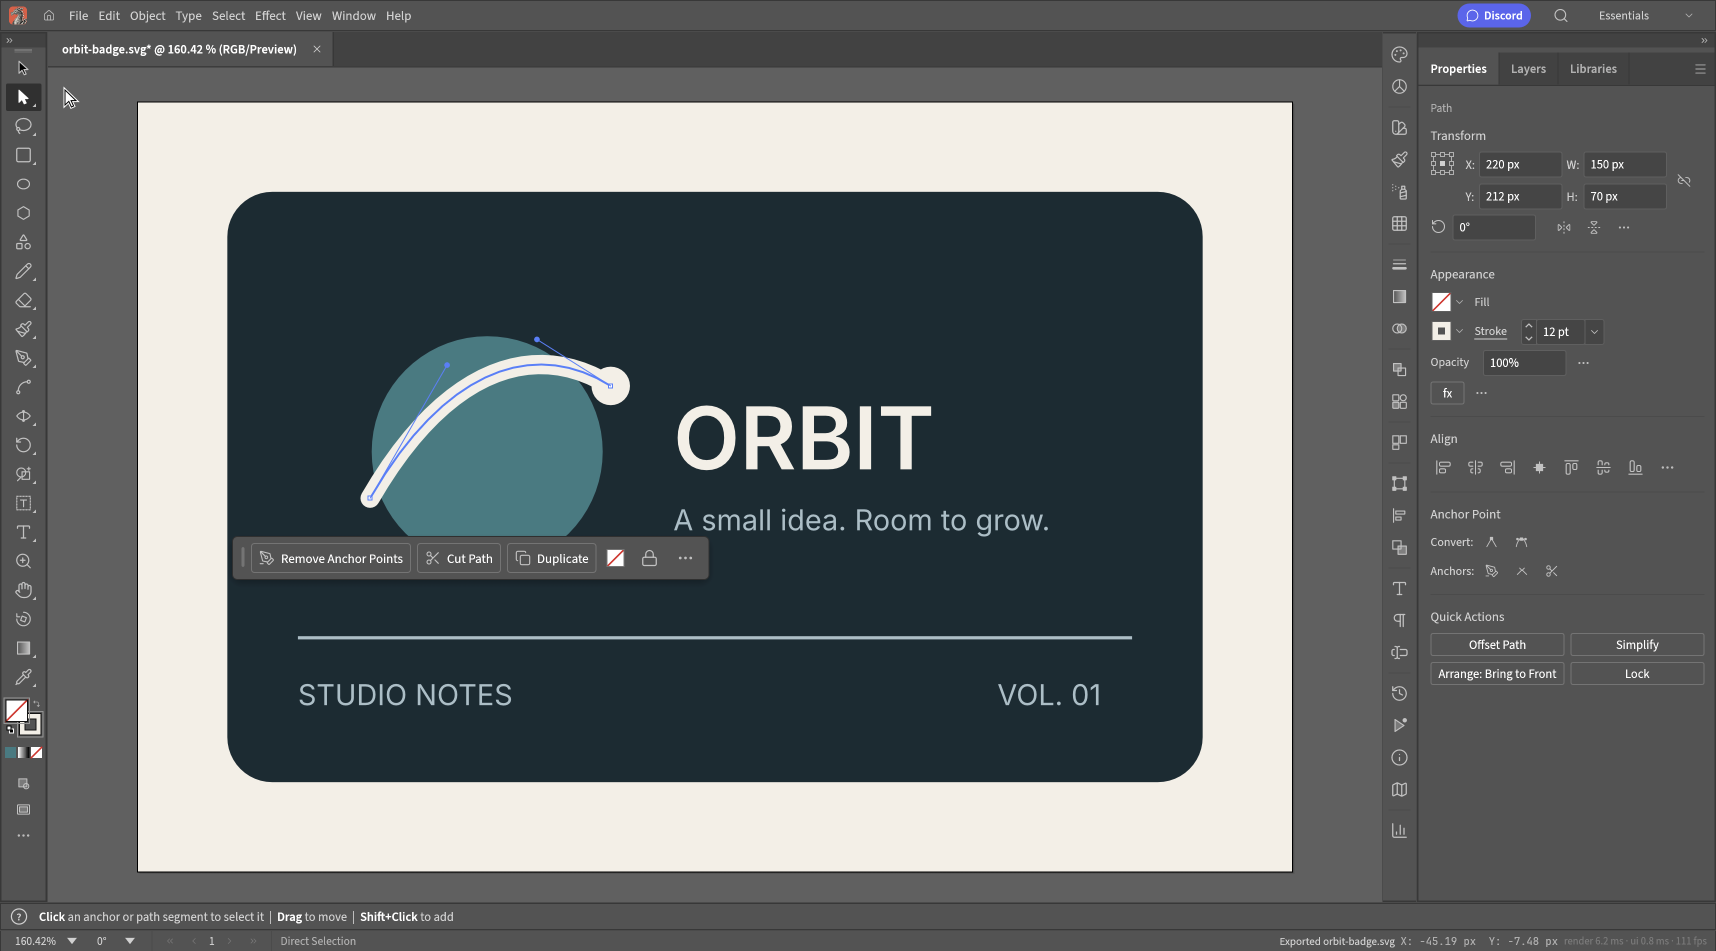
Task: Click the Fill color swatch in Appearance
Action: coord(1441,302)
